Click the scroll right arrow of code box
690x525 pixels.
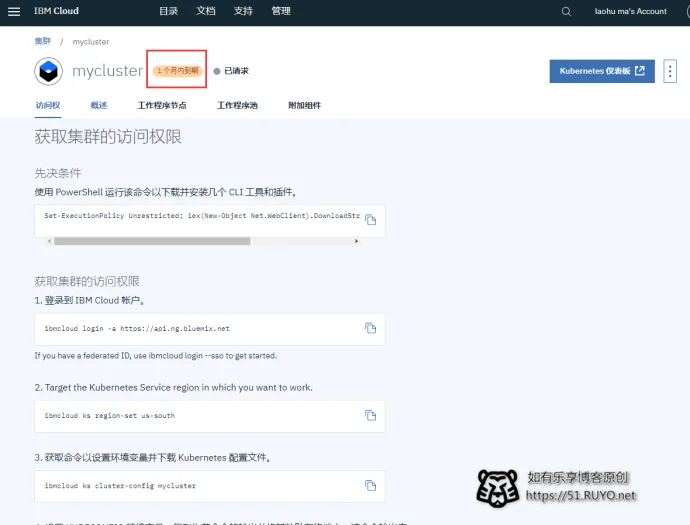click(356, 241)
